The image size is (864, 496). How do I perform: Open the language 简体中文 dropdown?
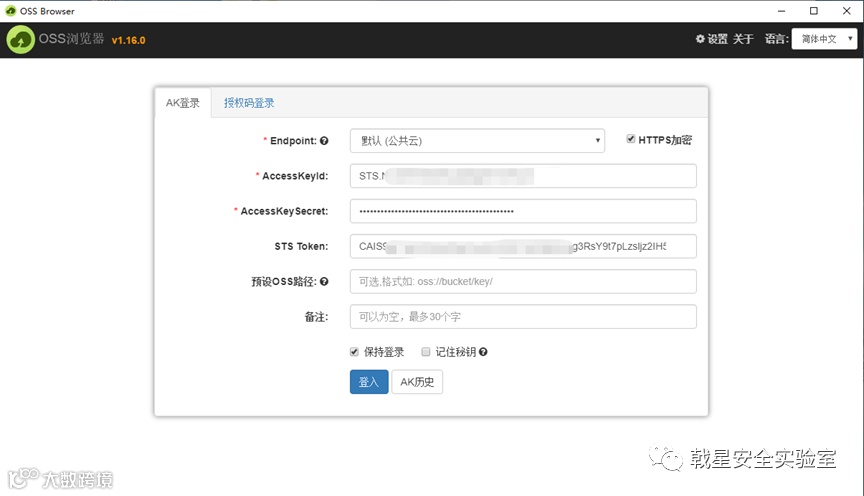click(x=824, y=39)
